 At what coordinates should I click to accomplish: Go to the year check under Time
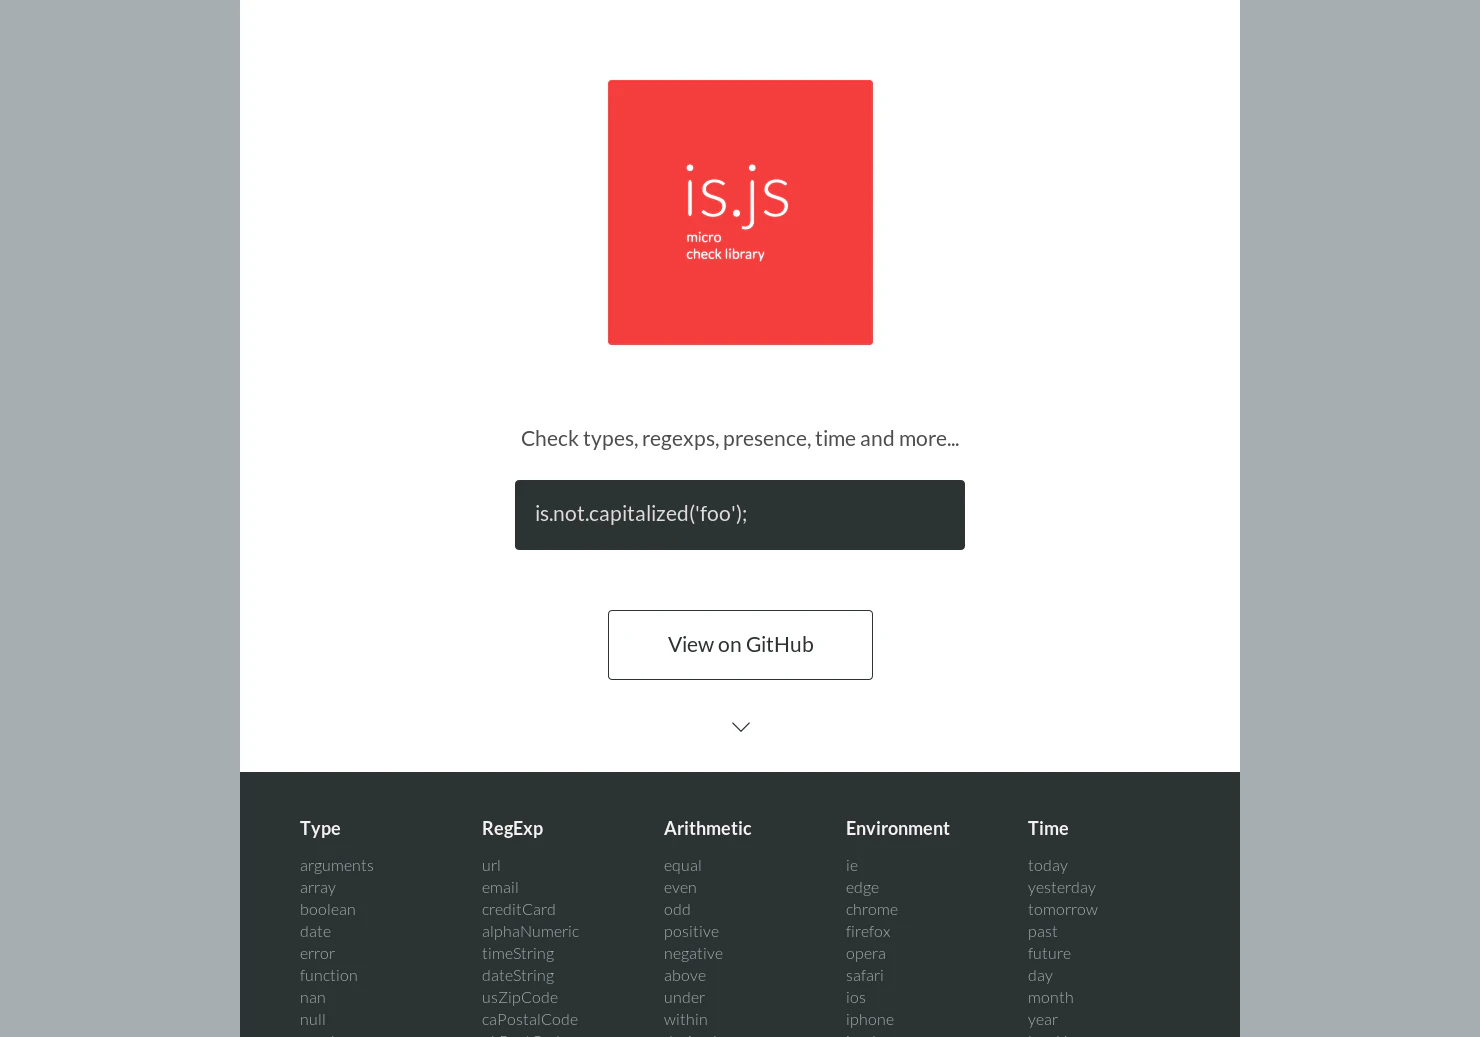pyautogui.click(x=1043, y=1020)
